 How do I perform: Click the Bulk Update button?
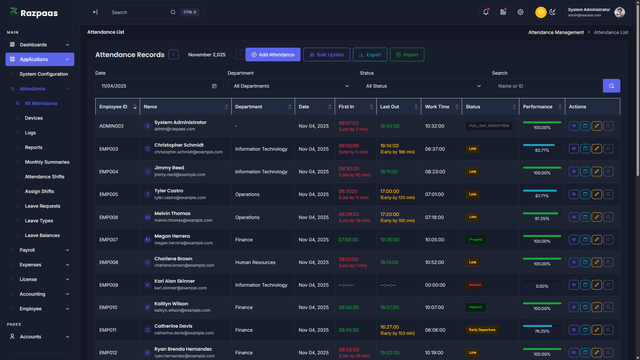point(327,55)
